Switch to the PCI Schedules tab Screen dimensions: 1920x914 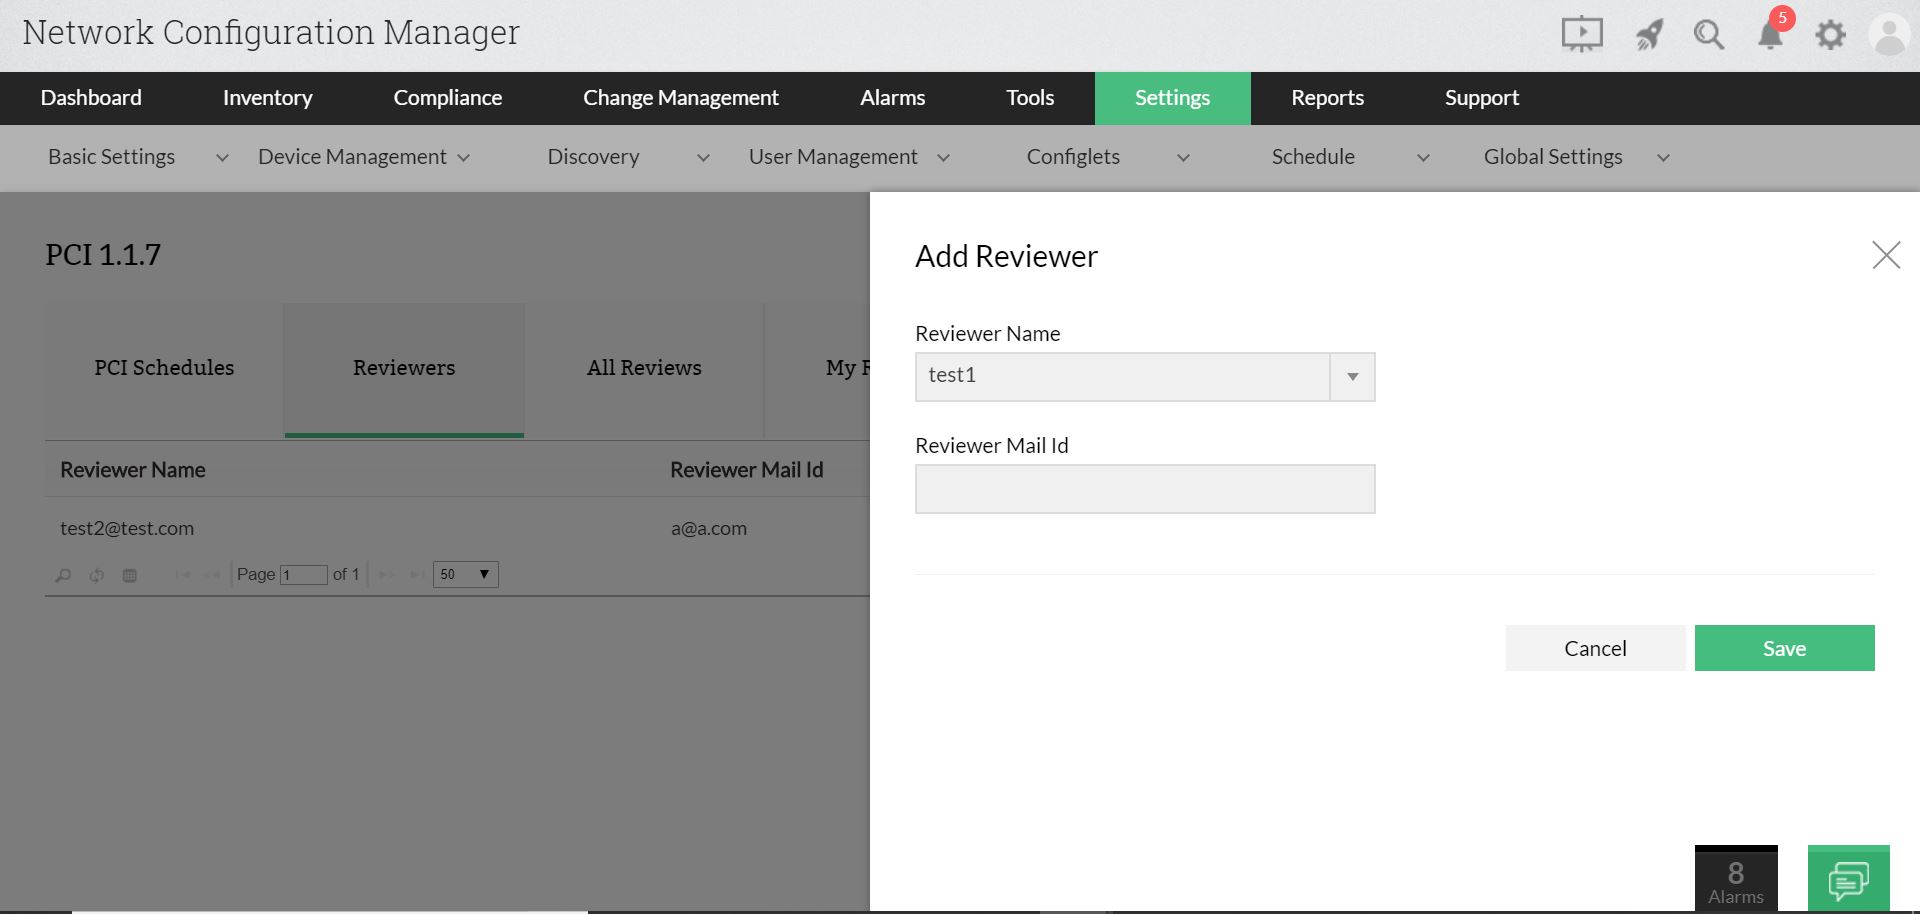coord(164,368)
